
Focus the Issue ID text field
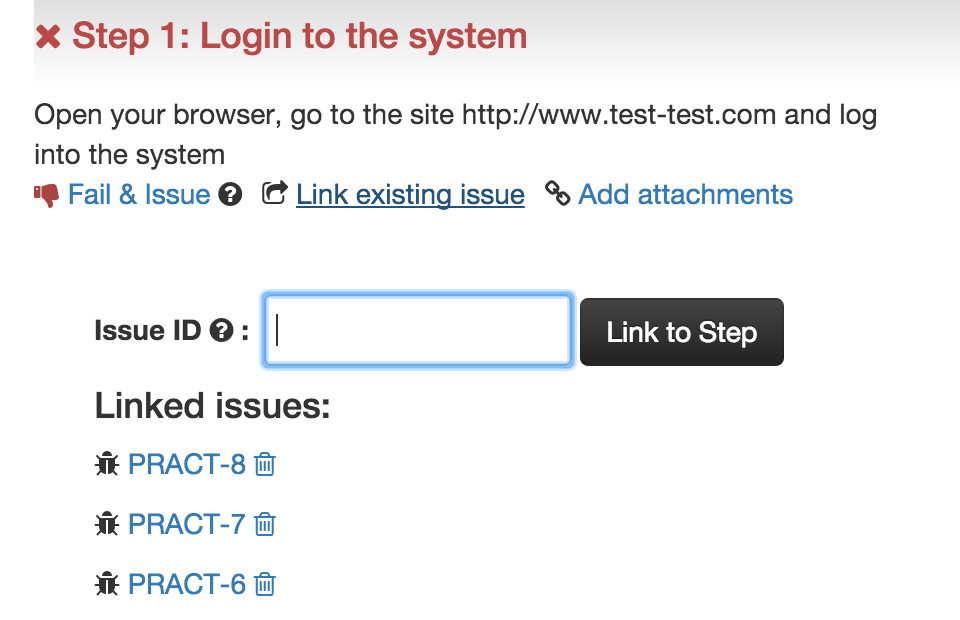pyautogui.click(x=418, y=331)
